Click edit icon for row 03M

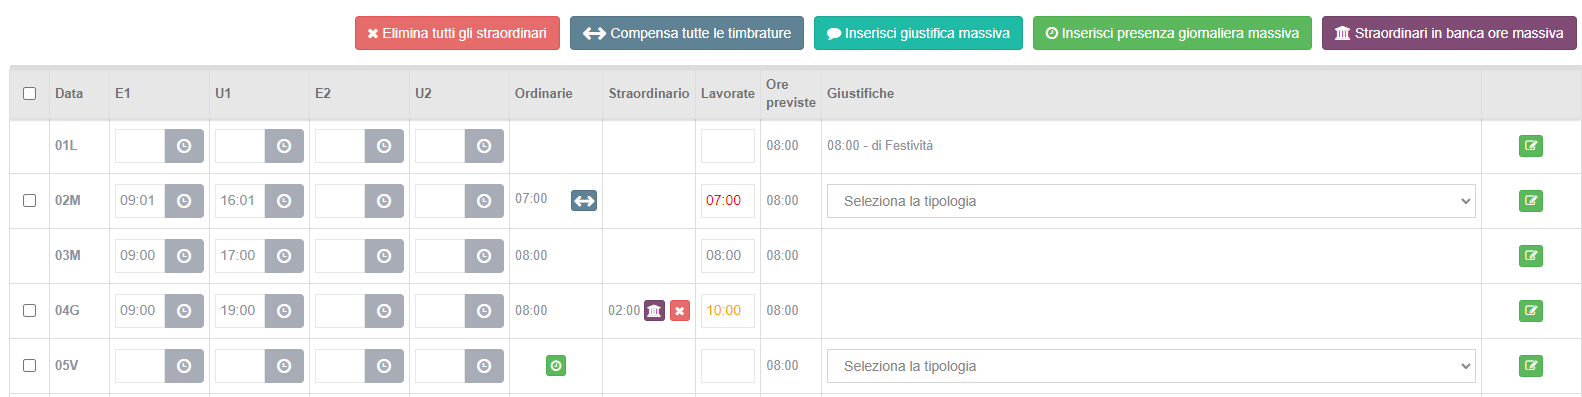pyautogui.click(x=1530, y=256)
